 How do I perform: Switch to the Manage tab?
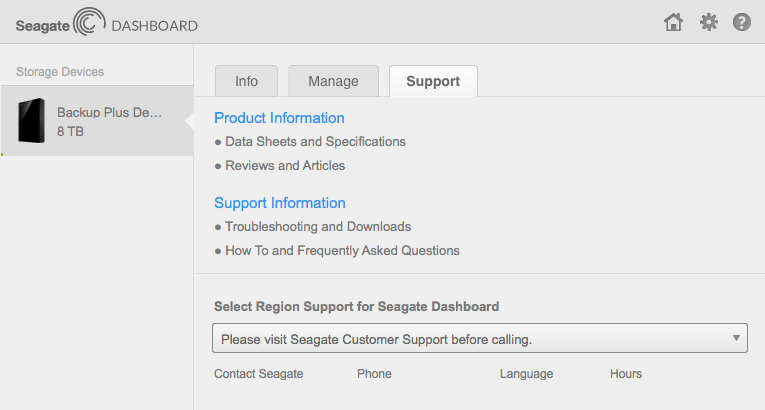click(333, 81)
